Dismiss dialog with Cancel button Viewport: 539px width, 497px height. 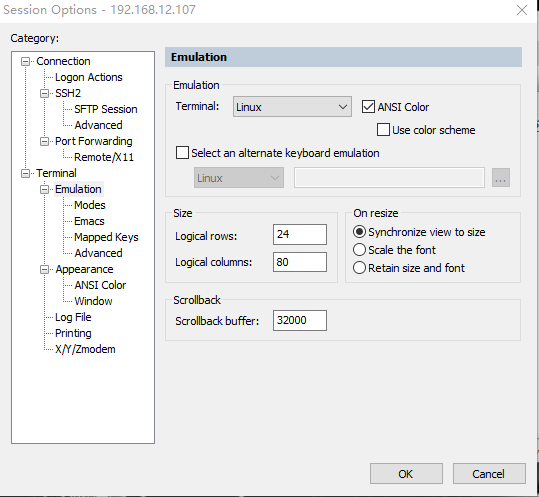coord(489,474)
